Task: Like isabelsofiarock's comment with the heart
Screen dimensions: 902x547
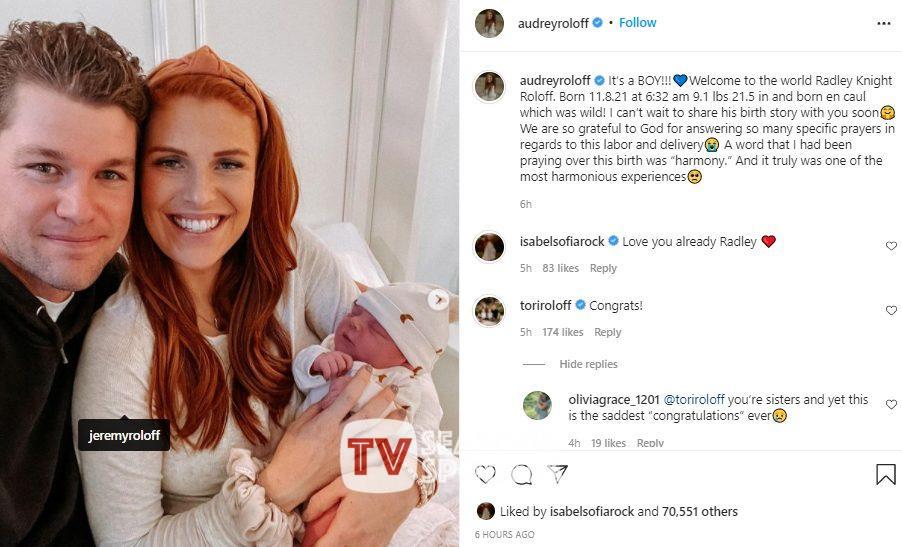Action: pyautogui.click(x=891, y=246)
